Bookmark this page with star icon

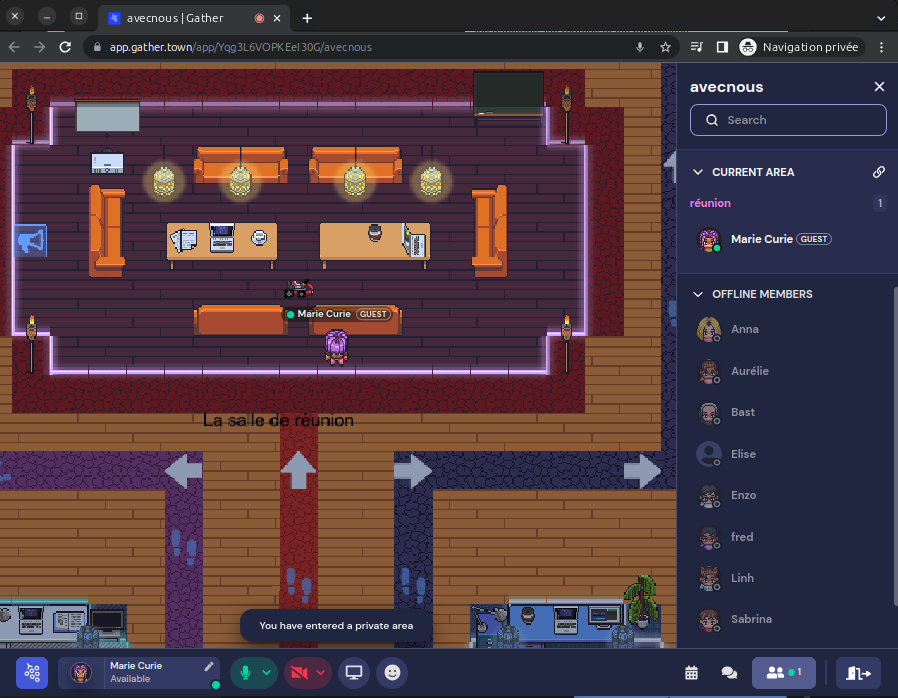point(665,47)
